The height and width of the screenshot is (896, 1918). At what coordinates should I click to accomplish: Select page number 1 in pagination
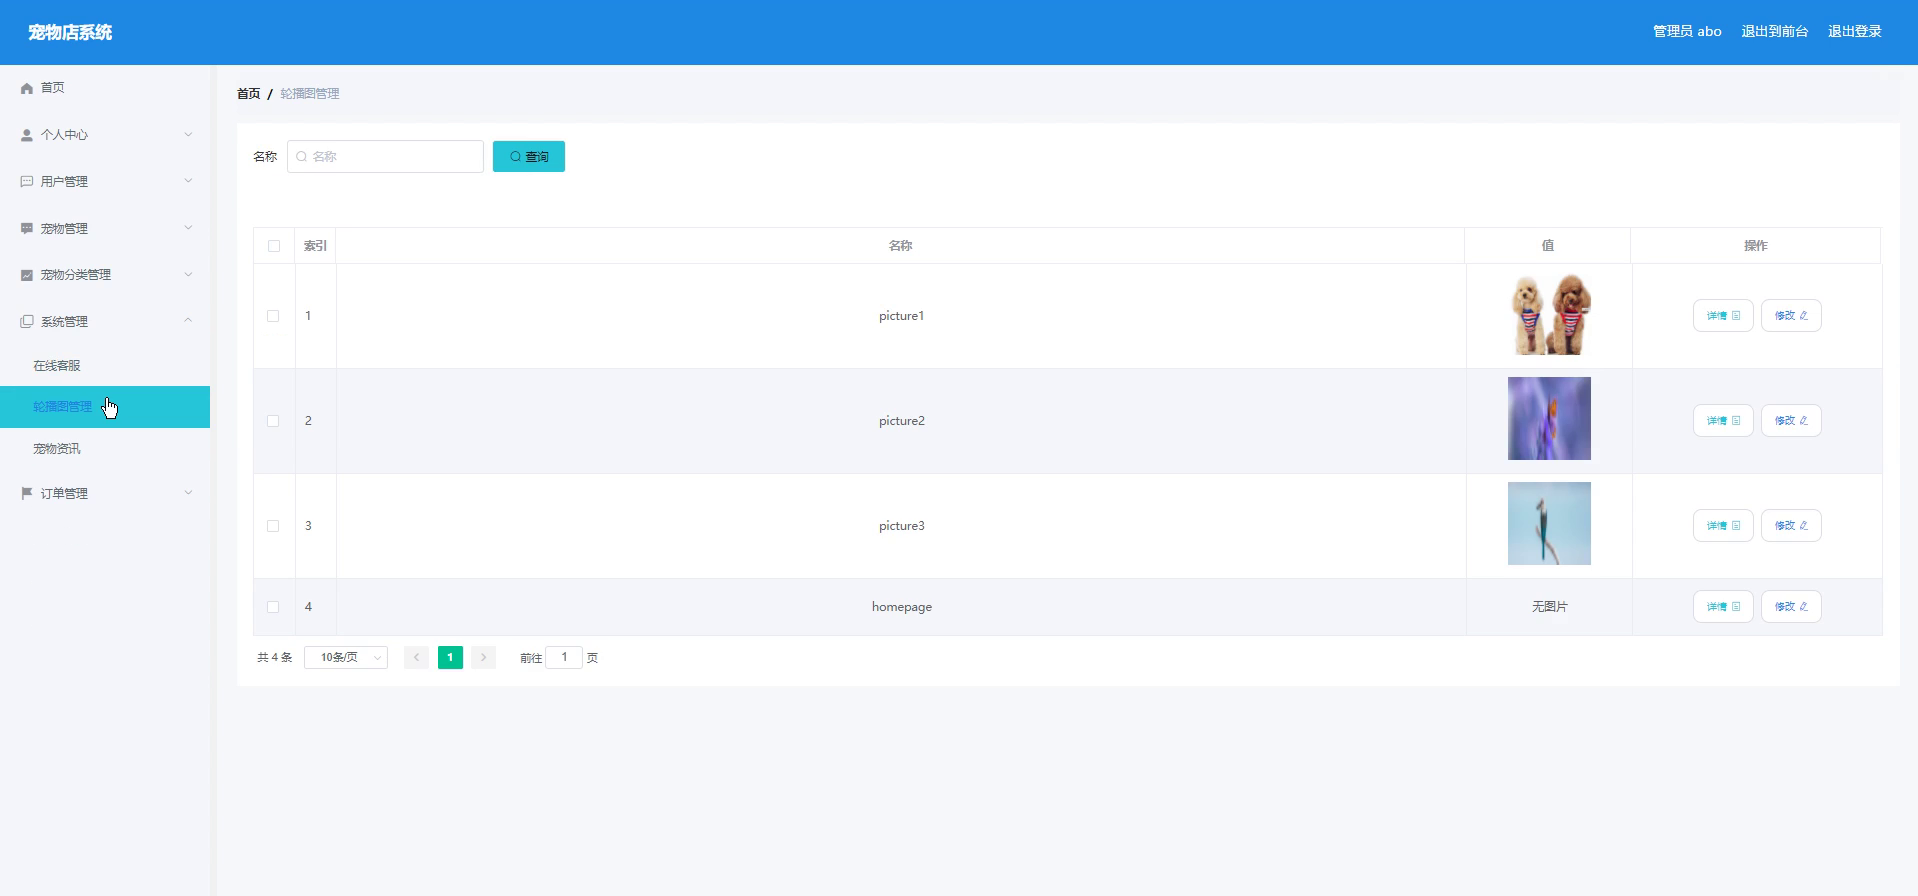pos(450,657)
